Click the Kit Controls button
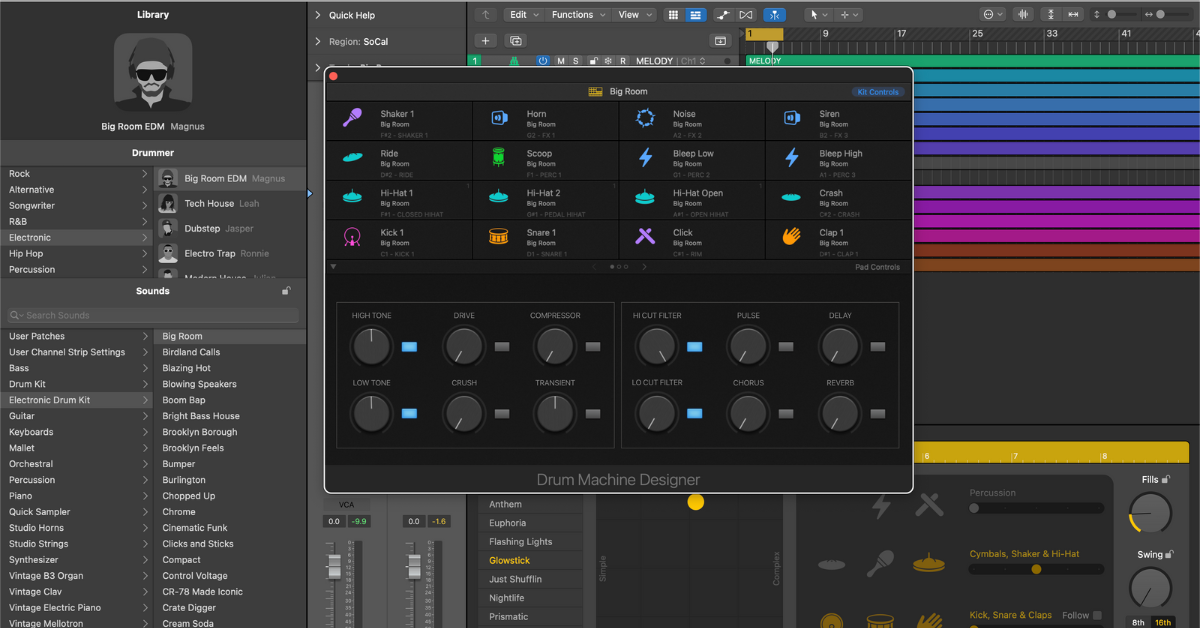 pos(878,92)
